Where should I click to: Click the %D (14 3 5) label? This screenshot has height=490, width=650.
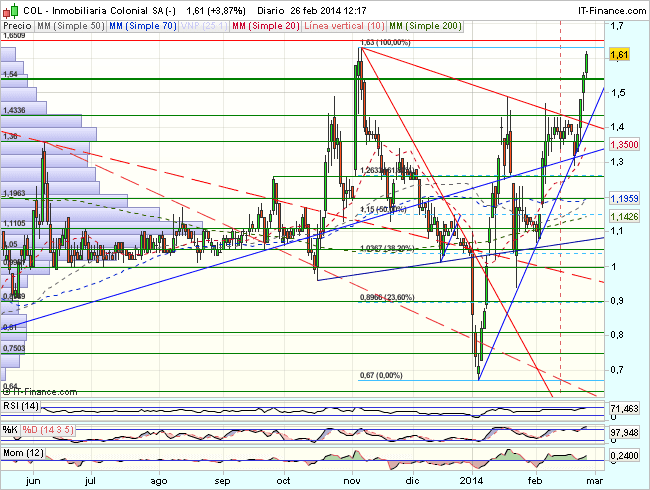[x=48, y=430]
